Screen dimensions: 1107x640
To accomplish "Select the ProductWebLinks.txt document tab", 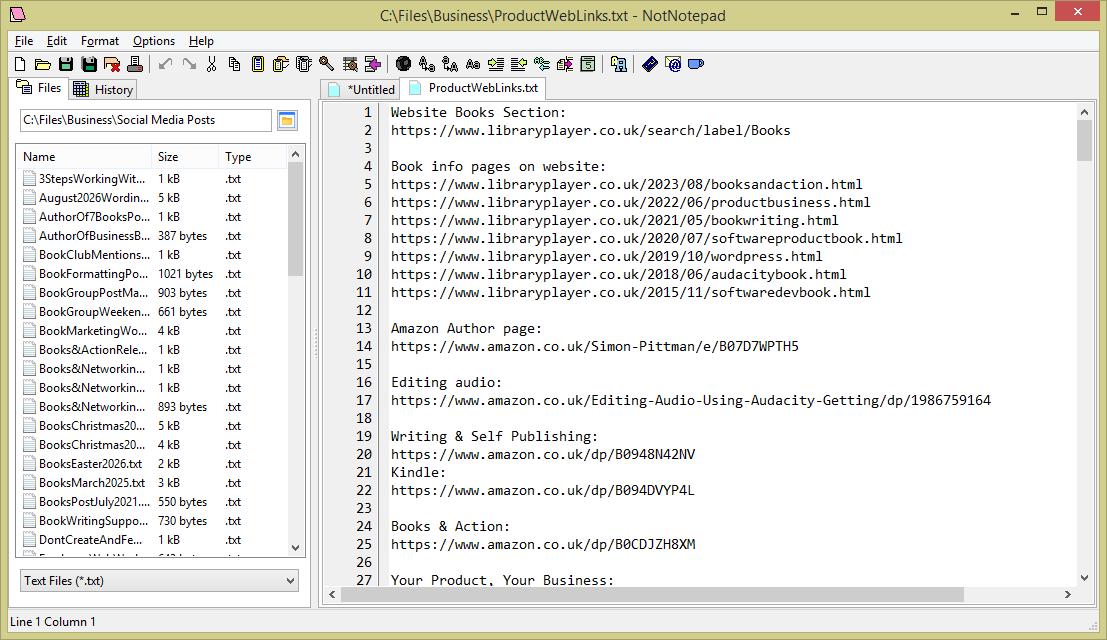I will (474, 88).
